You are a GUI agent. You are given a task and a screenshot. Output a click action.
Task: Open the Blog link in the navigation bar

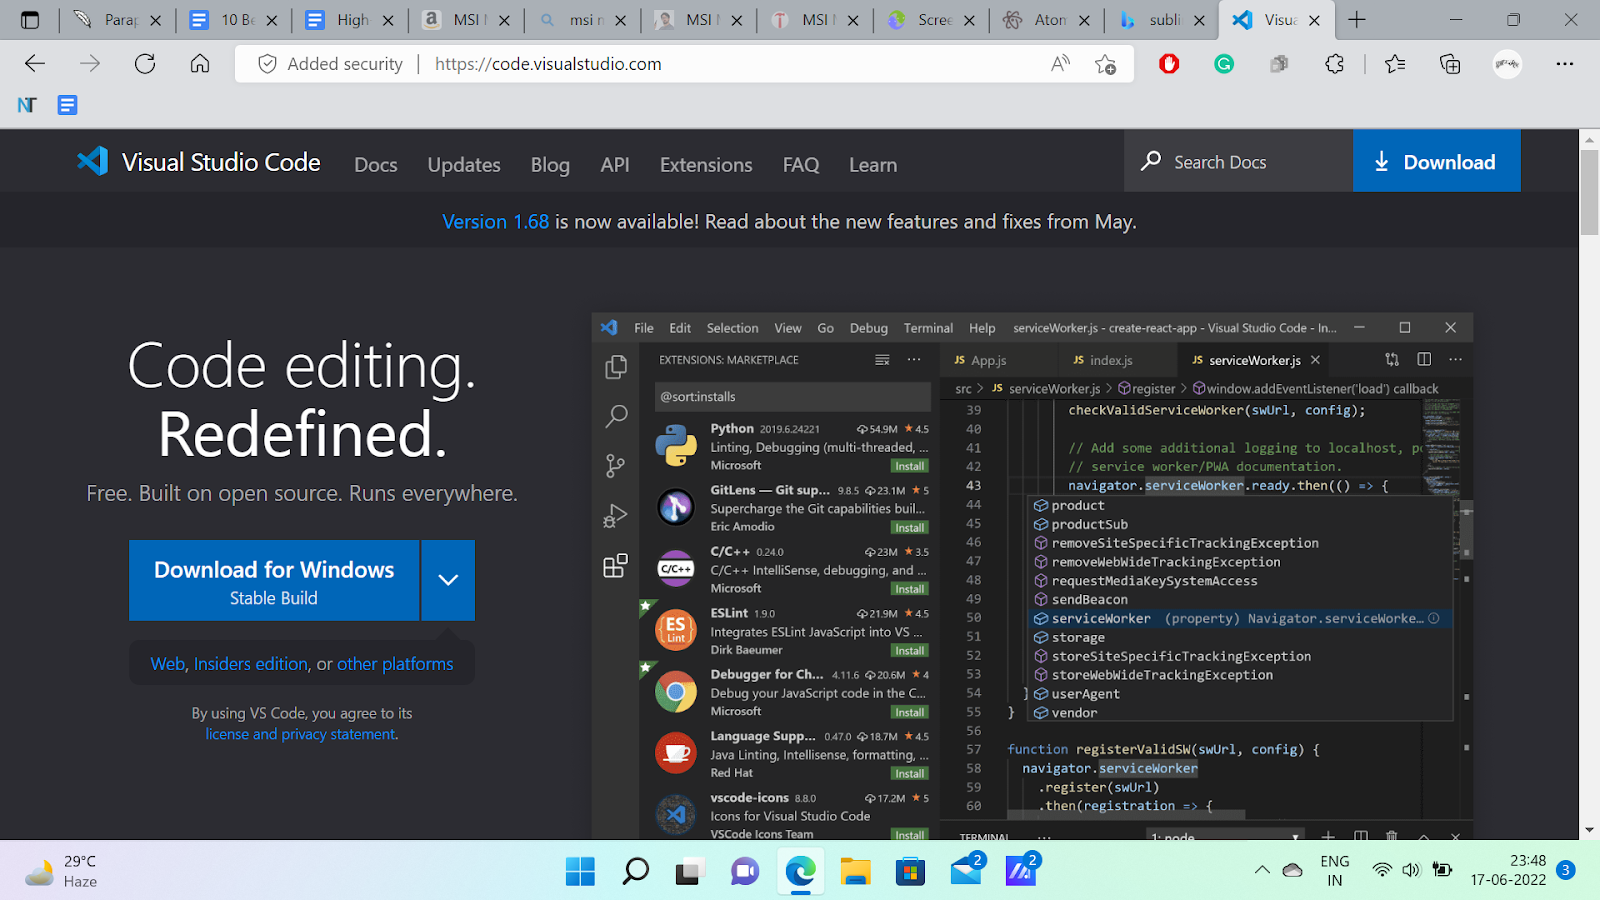coord(550,165)
